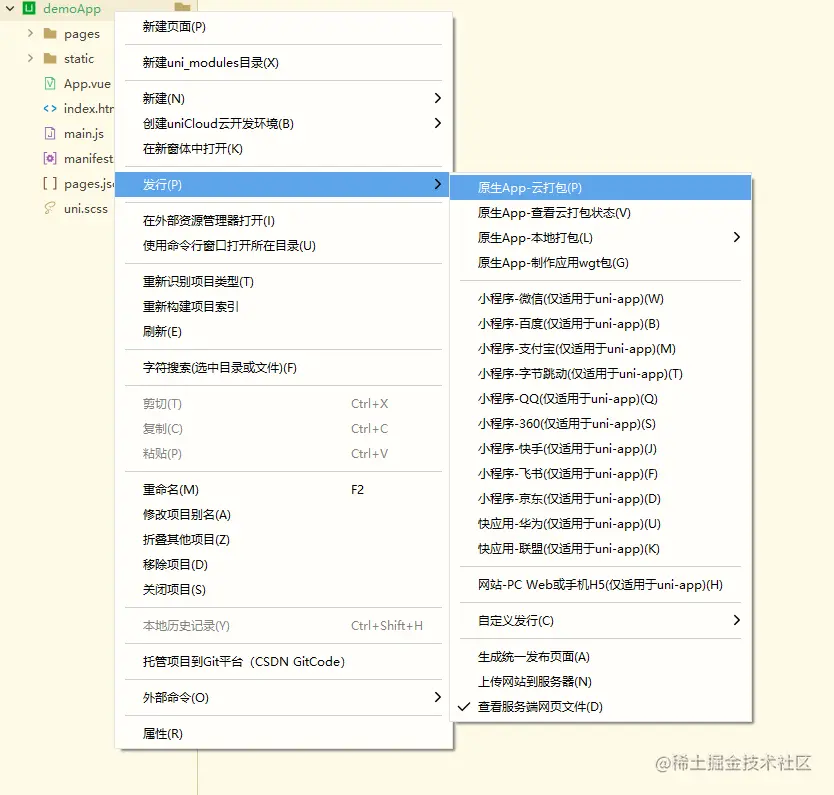Collapse the demoApp project tree
This screenshot has height=795, width=834.
coord(10,9)
